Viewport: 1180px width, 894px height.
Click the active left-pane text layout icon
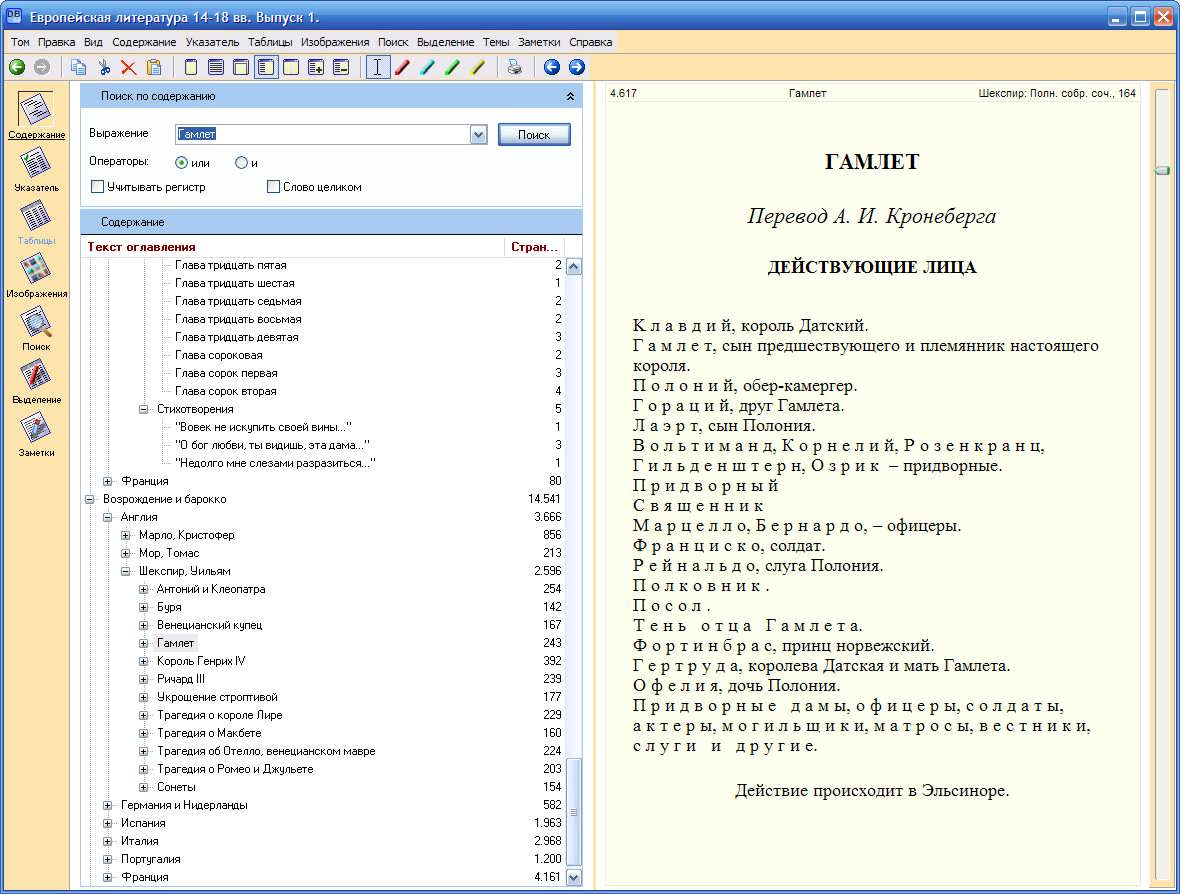click(266, 67)
